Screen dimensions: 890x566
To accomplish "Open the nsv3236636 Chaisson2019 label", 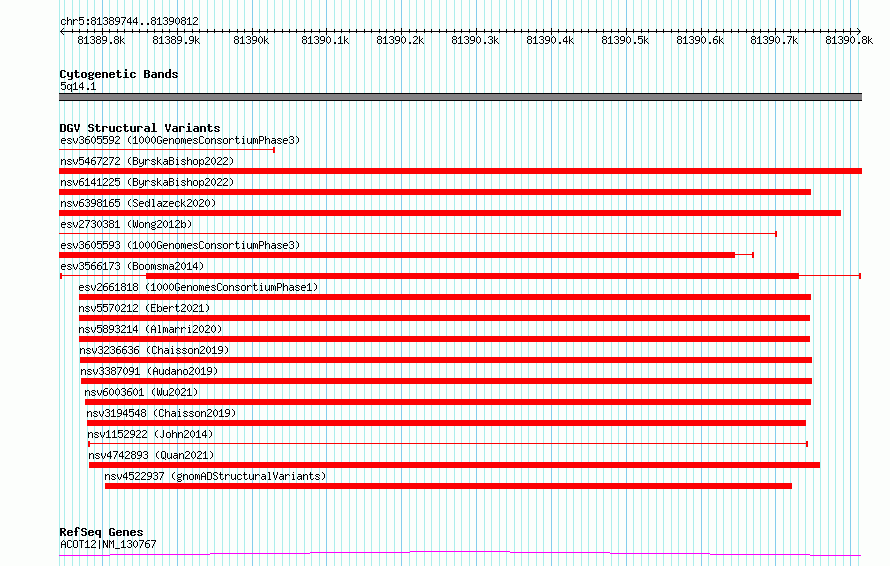I will pyautogui.click(x=154, y=350).
